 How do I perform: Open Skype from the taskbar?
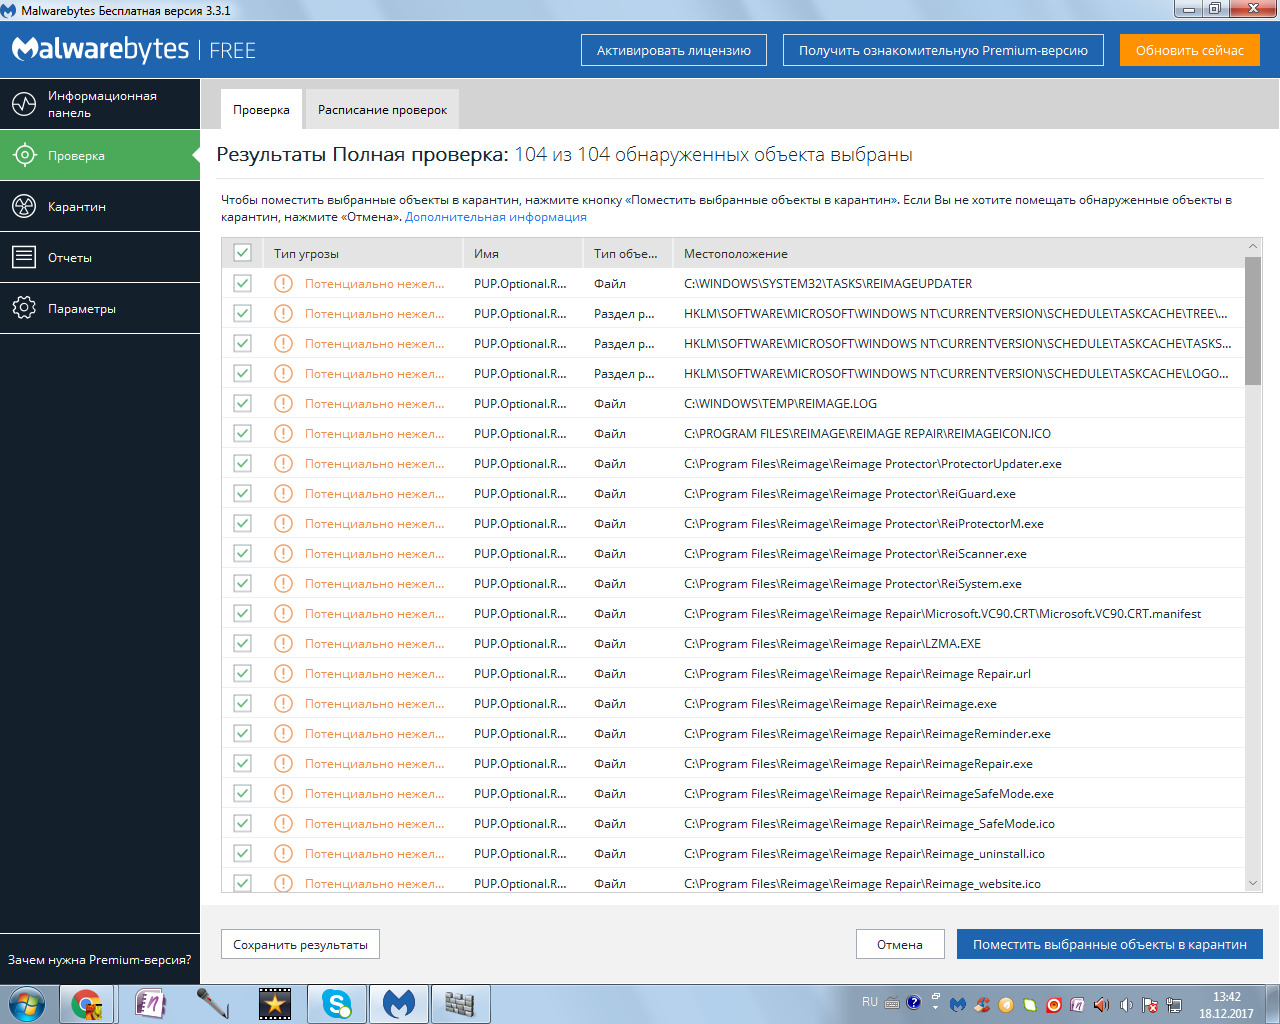click(x=337, y=1003)
